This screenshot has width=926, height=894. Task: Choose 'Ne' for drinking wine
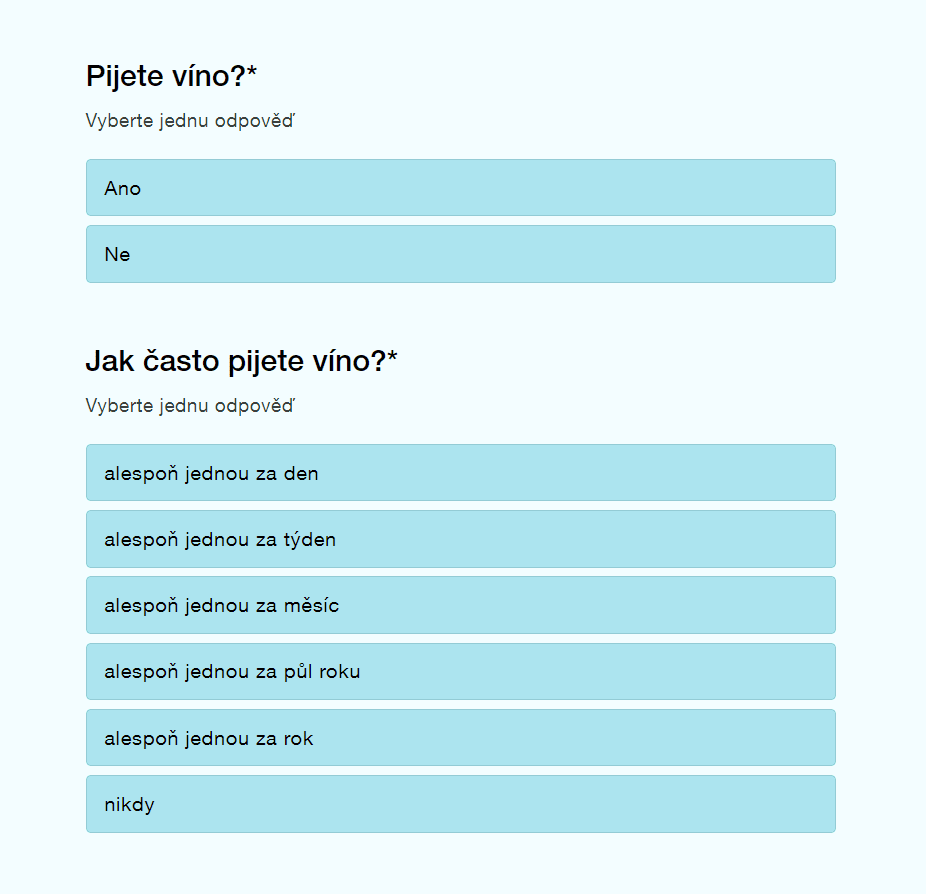coord(460,254)
